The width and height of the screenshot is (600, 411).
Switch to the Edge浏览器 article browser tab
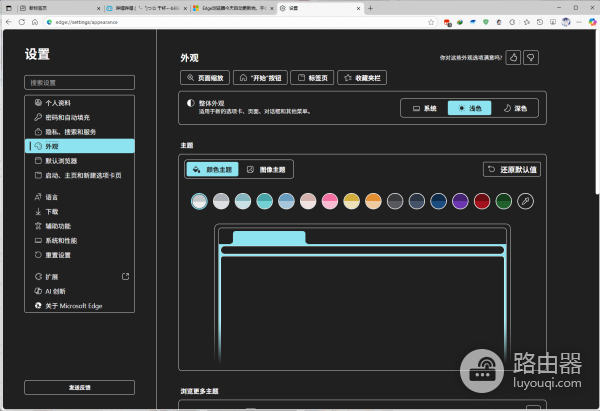[233, 8]
